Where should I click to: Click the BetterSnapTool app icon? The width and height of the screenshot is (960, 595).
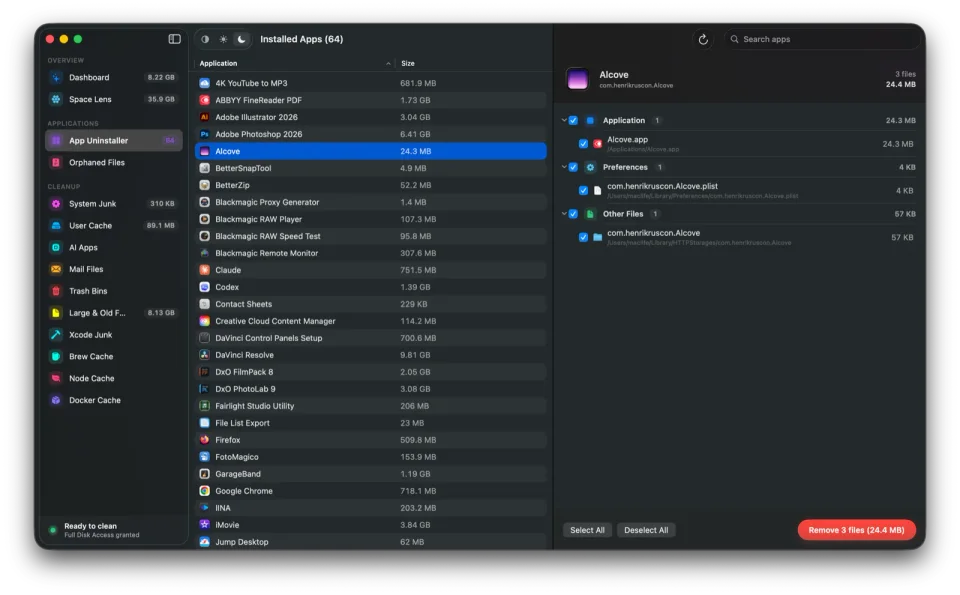[x=204, y=168]
